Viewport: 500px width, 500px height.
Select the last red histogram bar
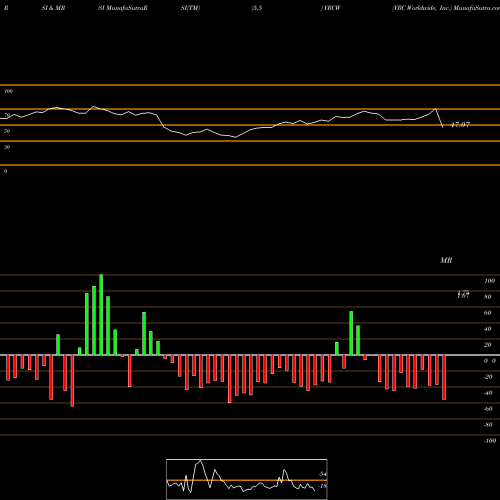[x=444, y=377]
